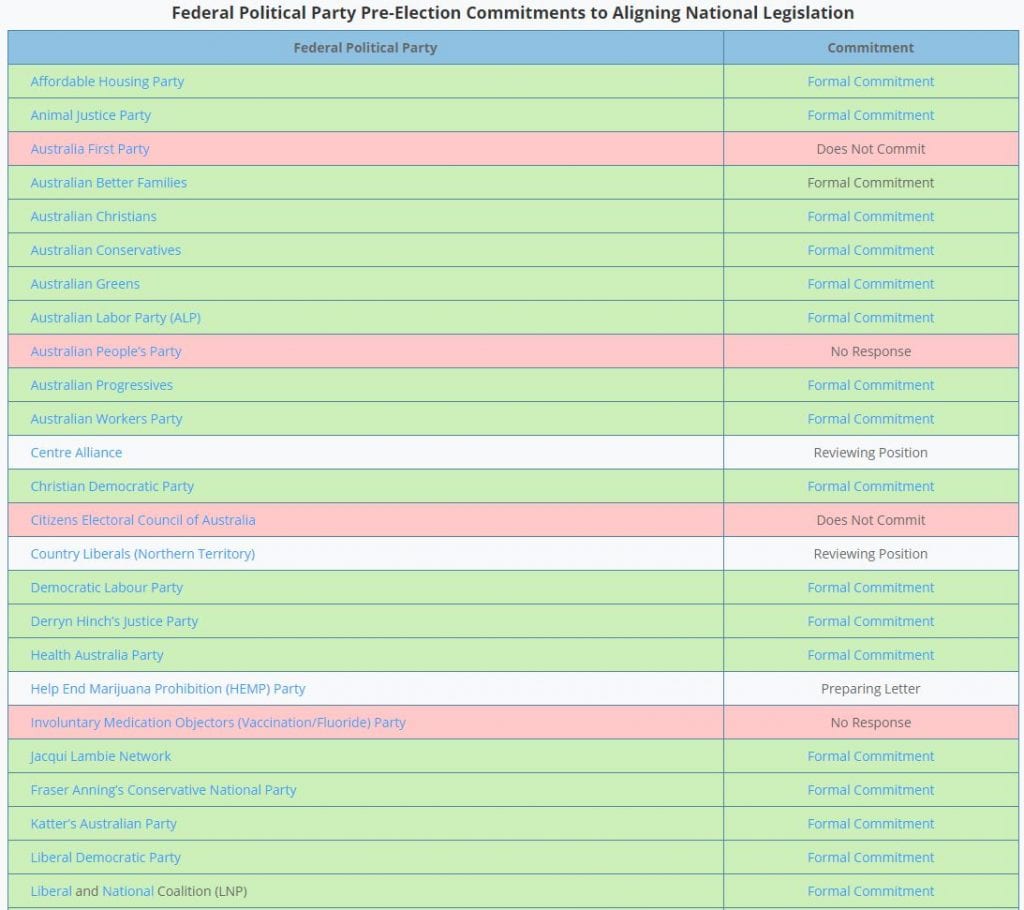This screenshot has width=1024, height=910.
Task: Open Derryn Hinch's Justice Party Formal Commitment link
Action: (871, 621)
